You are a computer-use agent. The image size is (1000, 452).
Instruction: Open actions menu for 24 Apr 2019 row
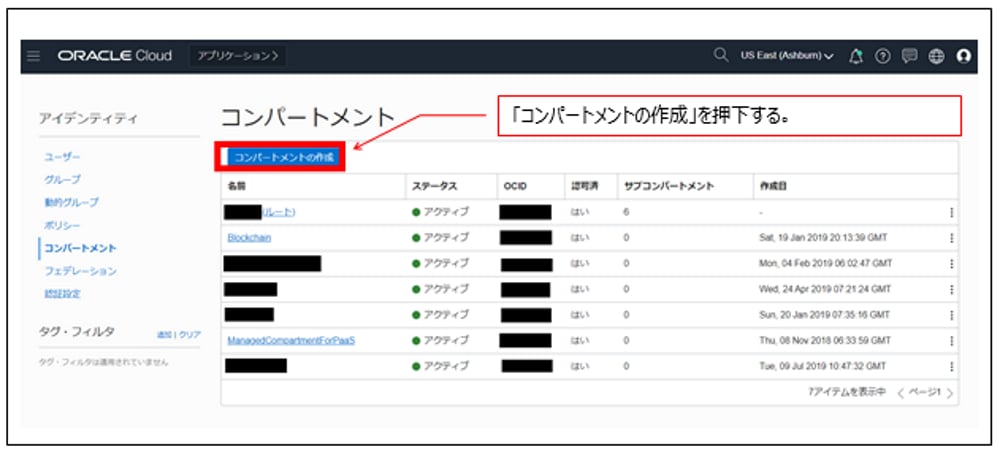pyautogui.click(x=951, y=289)
